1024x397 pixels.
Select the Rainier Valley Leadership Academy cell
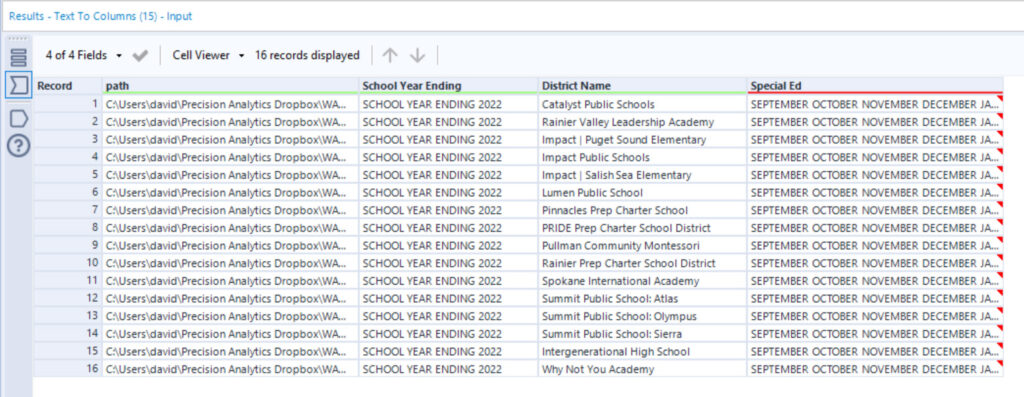click(x=643, y=121)
